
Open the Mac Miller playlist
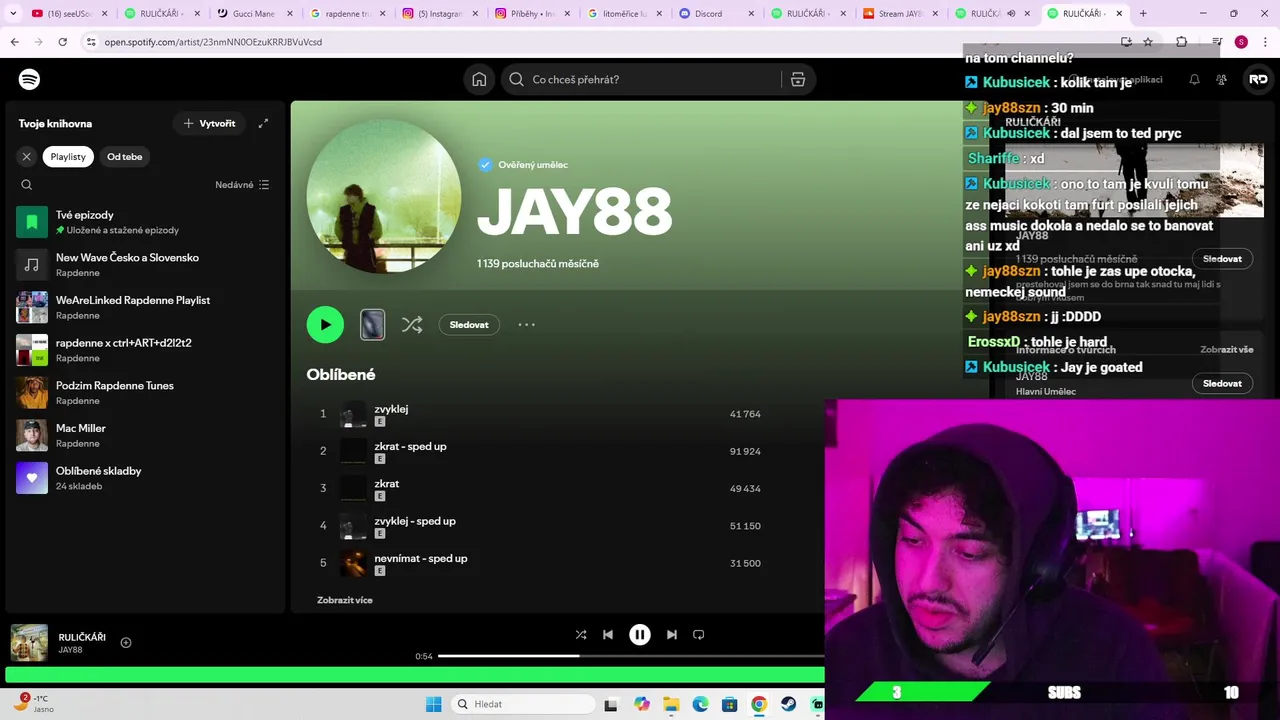(144, 435)
